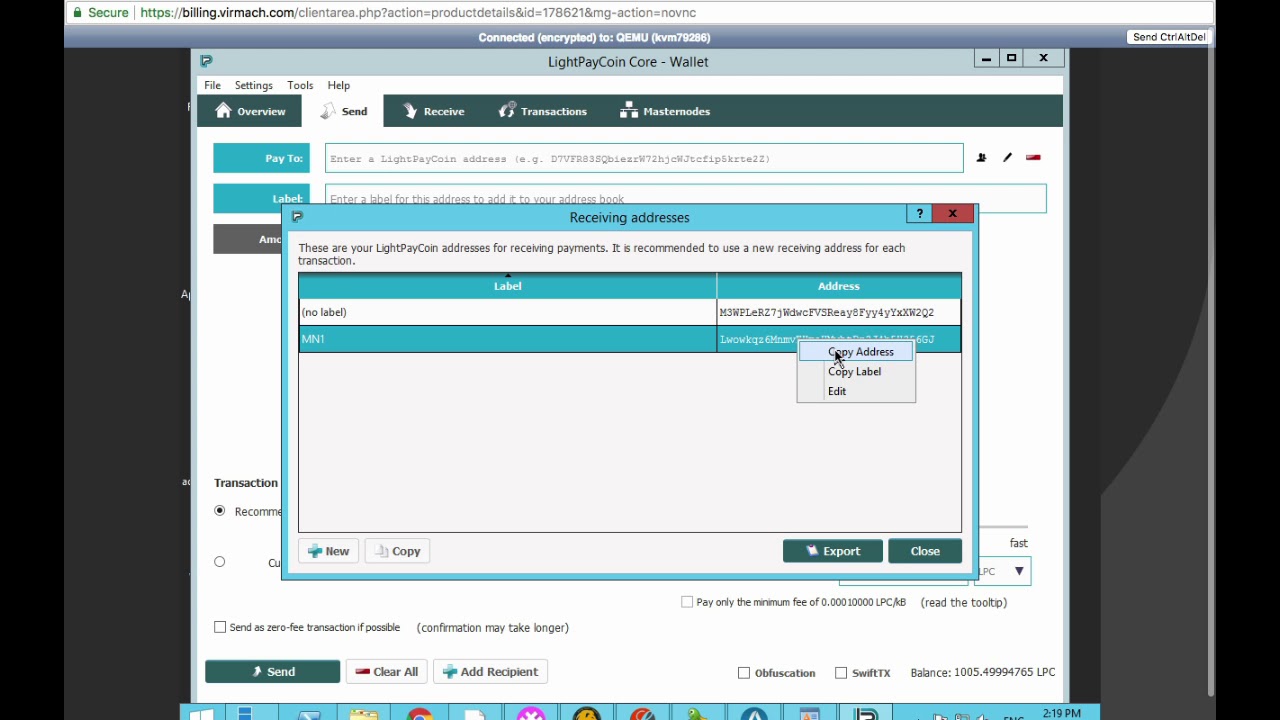Image resolution: width=1280 pixels, height=720 pixels.
Task: Select the Send tab
Action: pyautogui.click(x=344, y=111)
